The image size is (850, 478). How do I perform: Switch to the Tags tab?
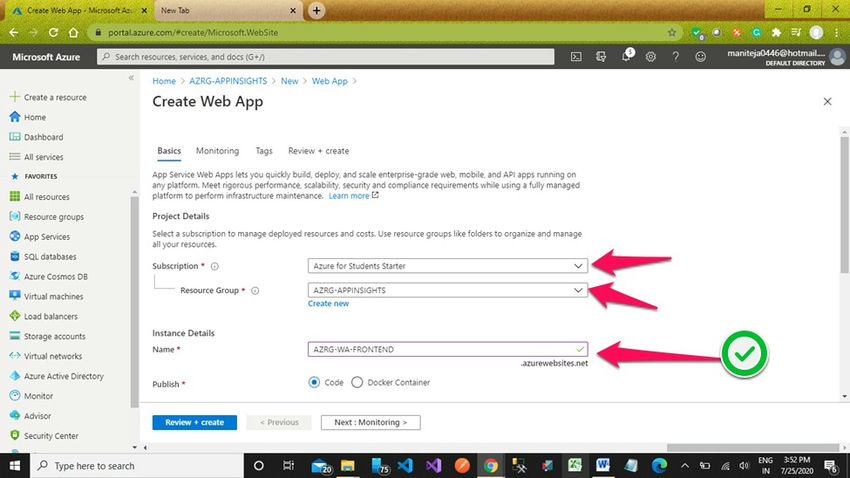pyautogui.click(x=264, y=151)
